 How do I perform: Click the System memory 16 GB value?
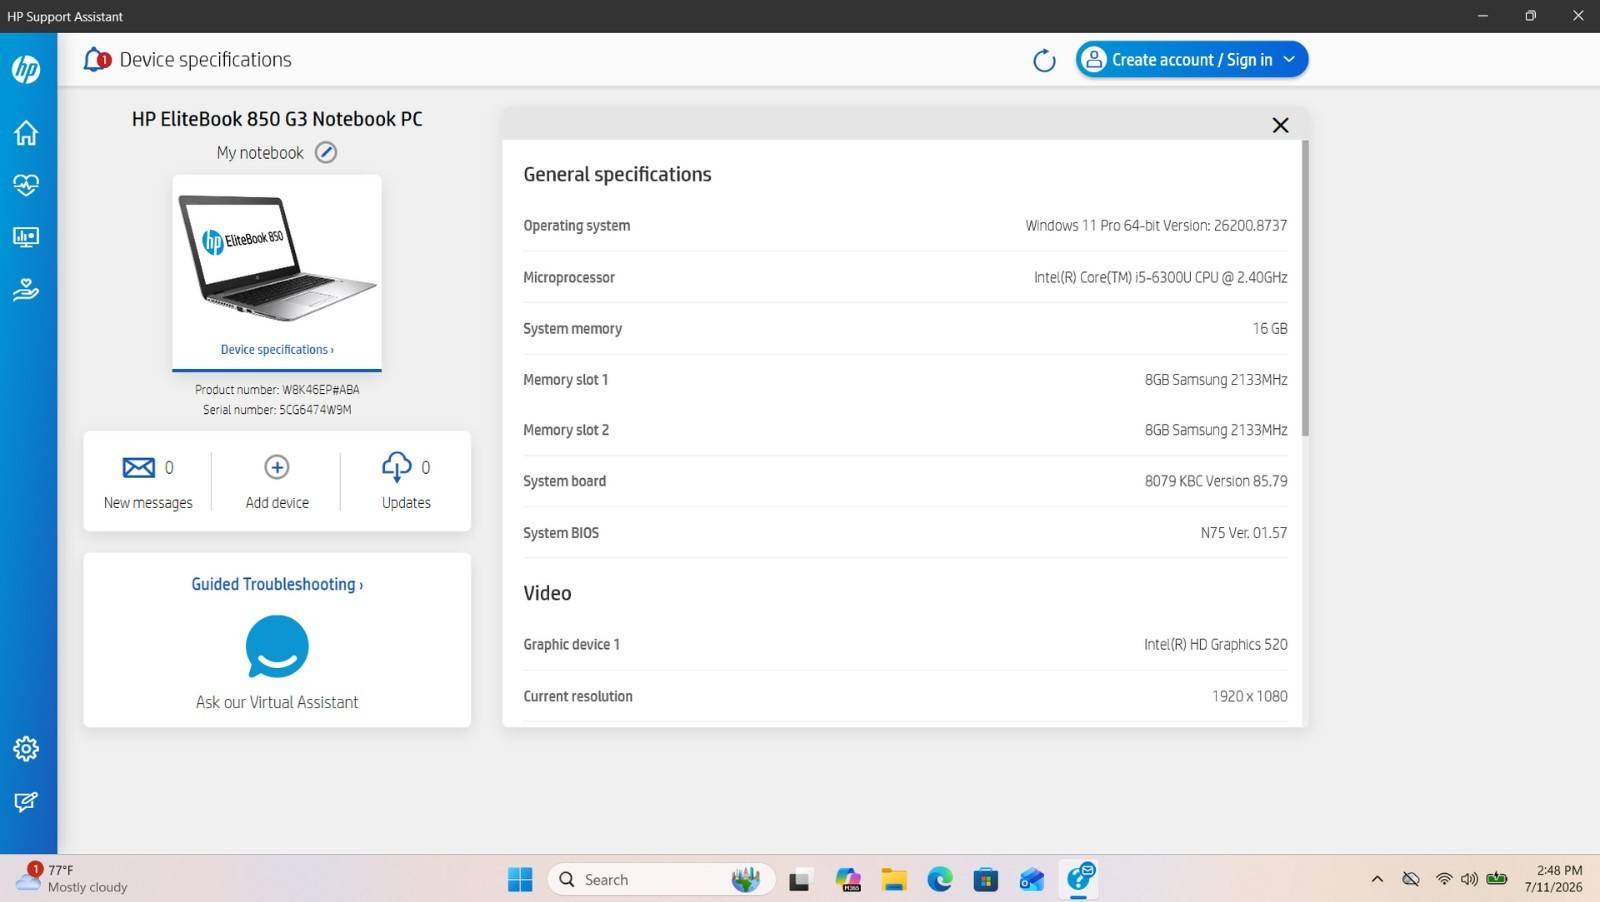(x=1270, y=329)
